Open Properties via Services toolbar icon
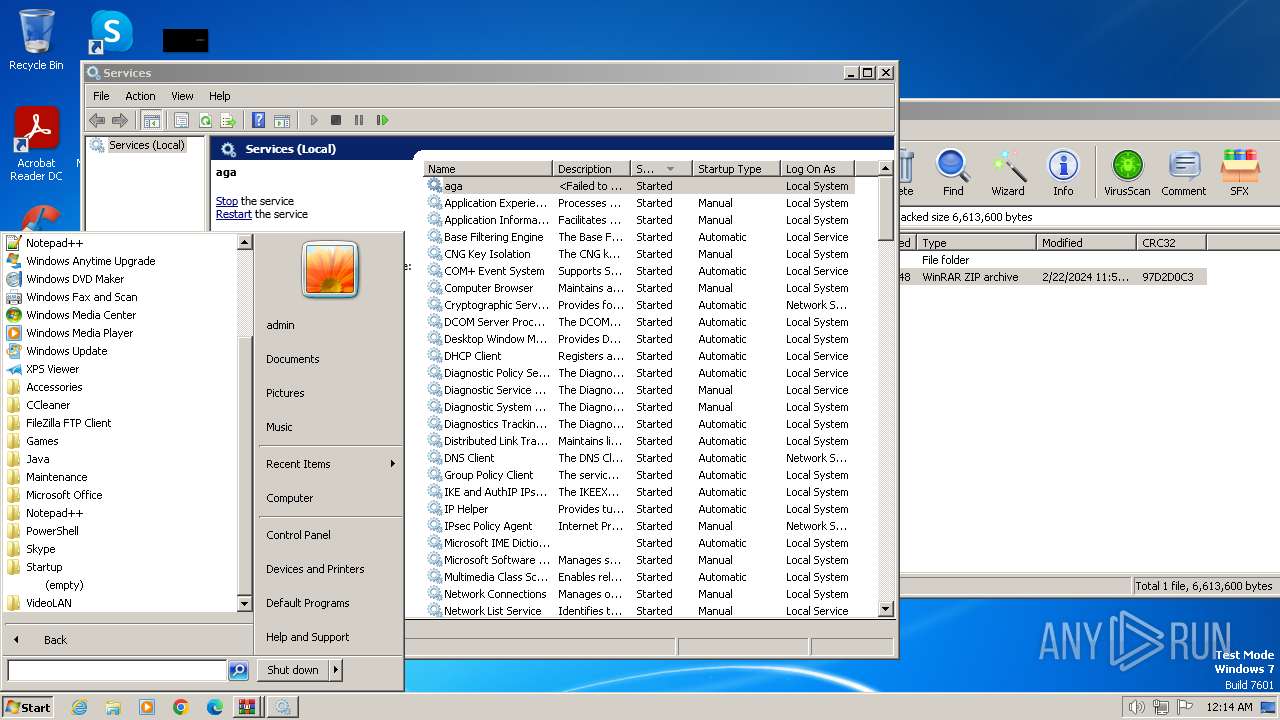 181,120
